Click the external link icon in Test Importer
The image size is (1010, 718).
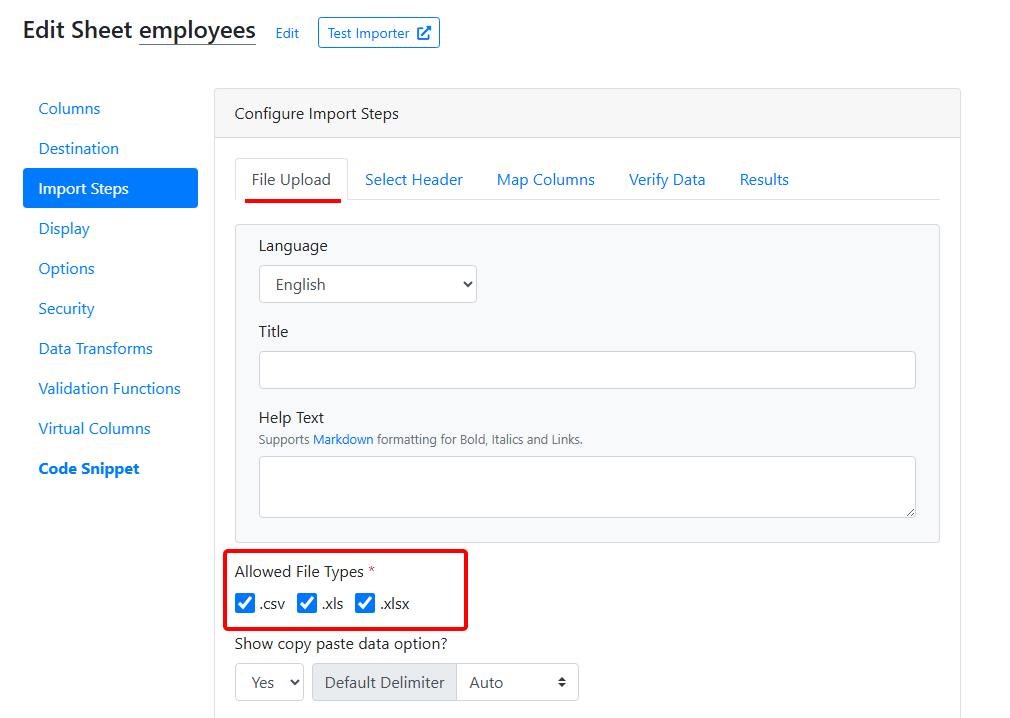click(x=424, y=33)
